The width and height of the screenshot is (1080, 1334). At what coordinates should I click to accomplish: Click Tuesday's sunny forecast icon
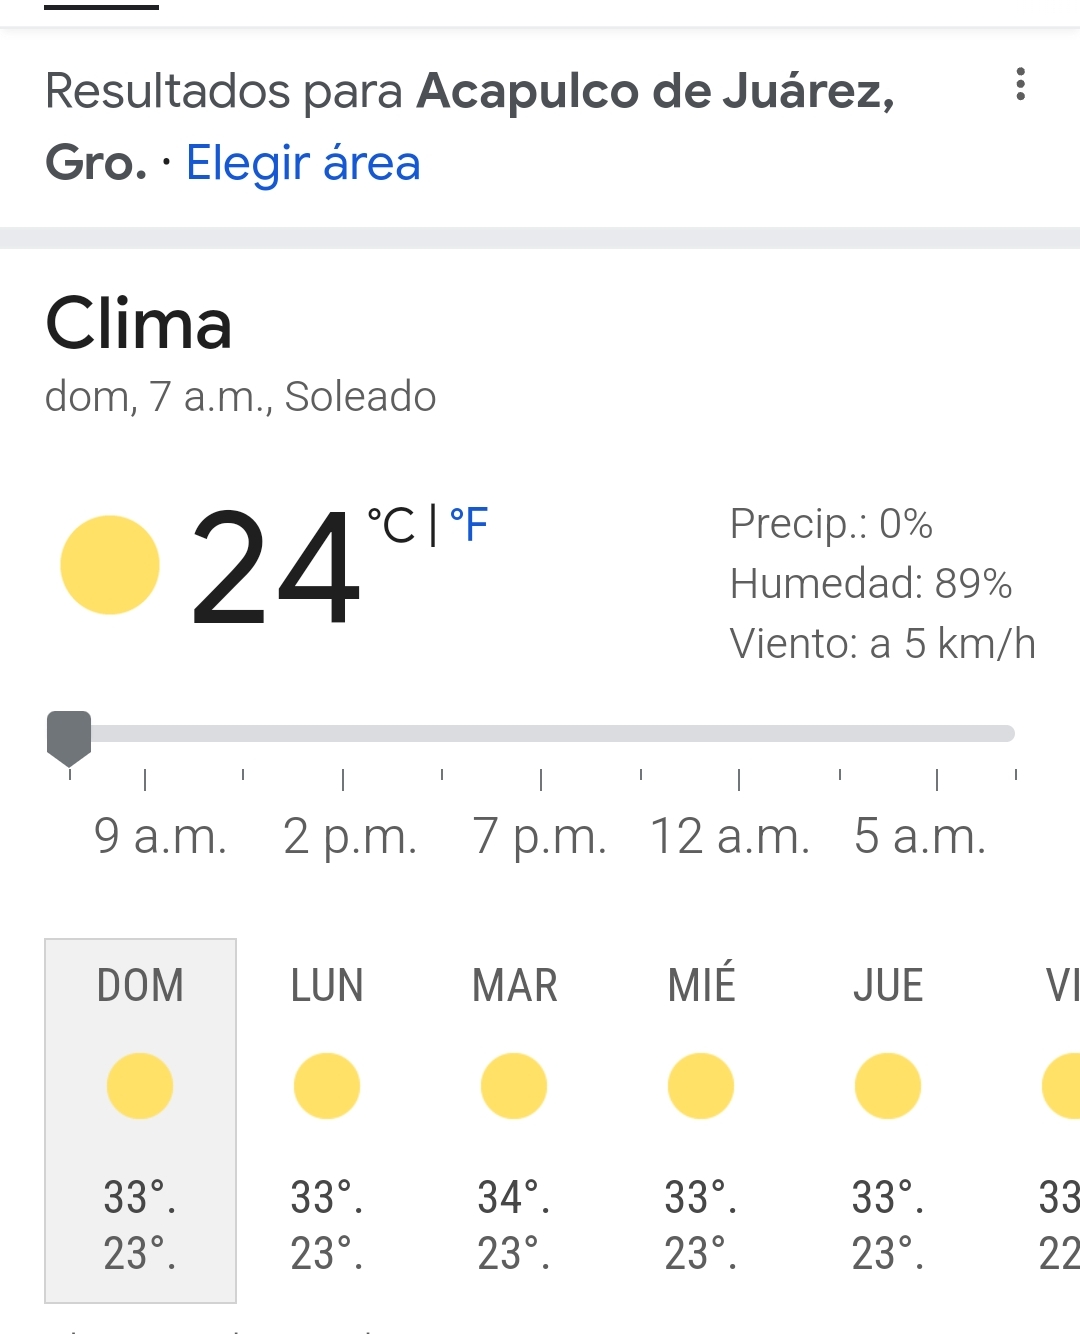(514, 1086)
